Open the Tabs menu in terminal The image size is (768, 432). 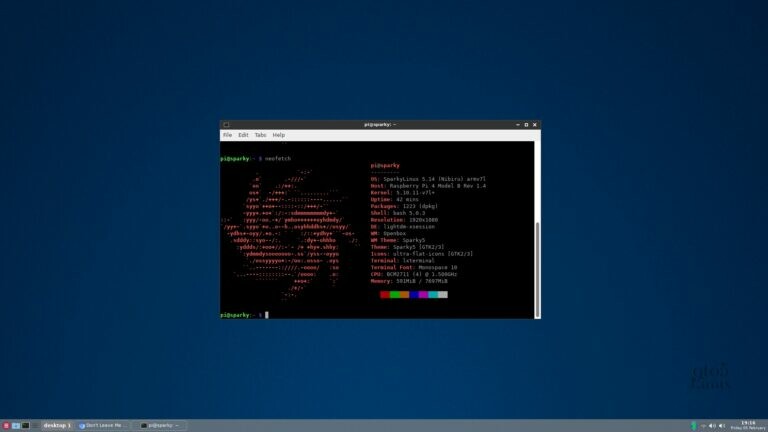pyautogui.click(x=260, y=135)
